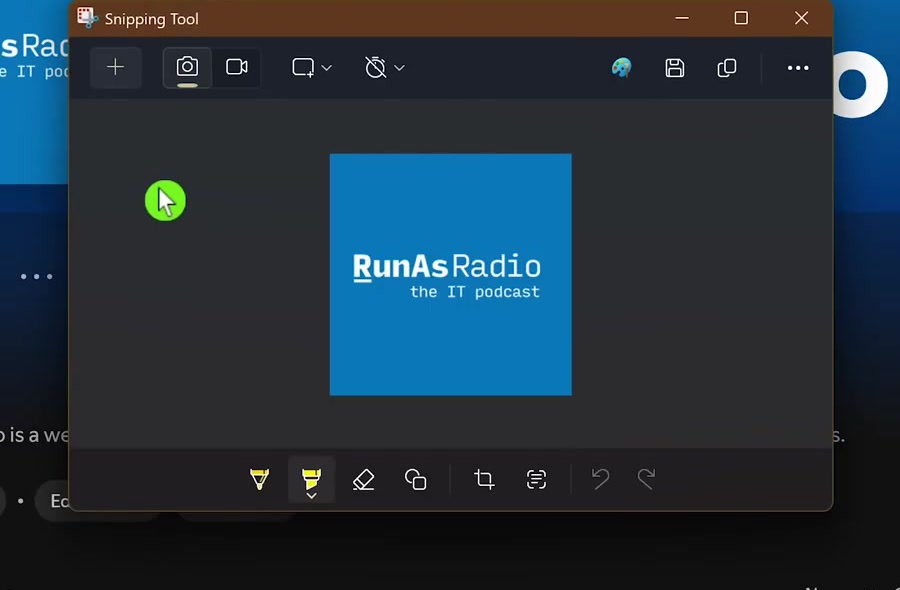Select the Ballpoint pen tool
Viewport: 900px width, 590px height.
tap(259, 479)
